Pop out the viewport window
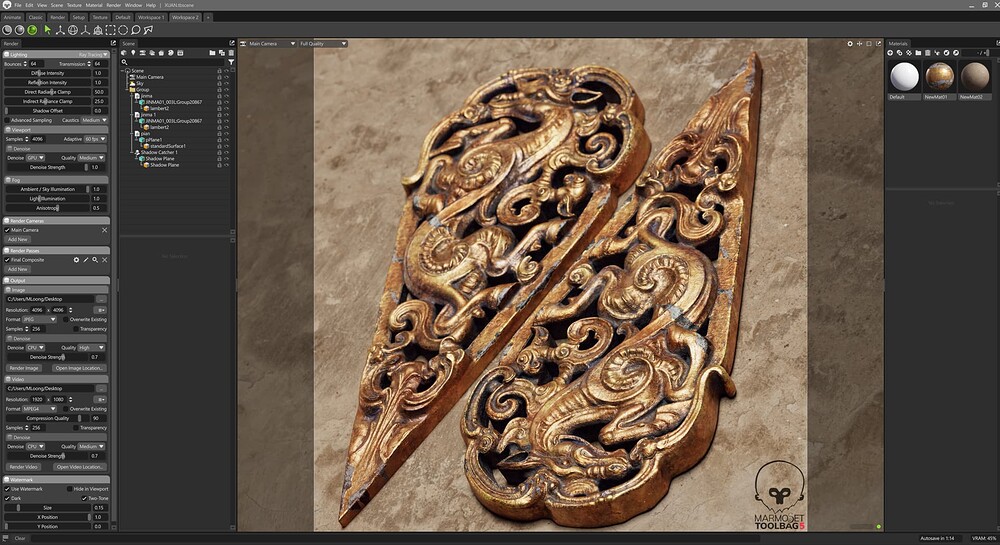The image size is (1000, 545). [878, 44]
